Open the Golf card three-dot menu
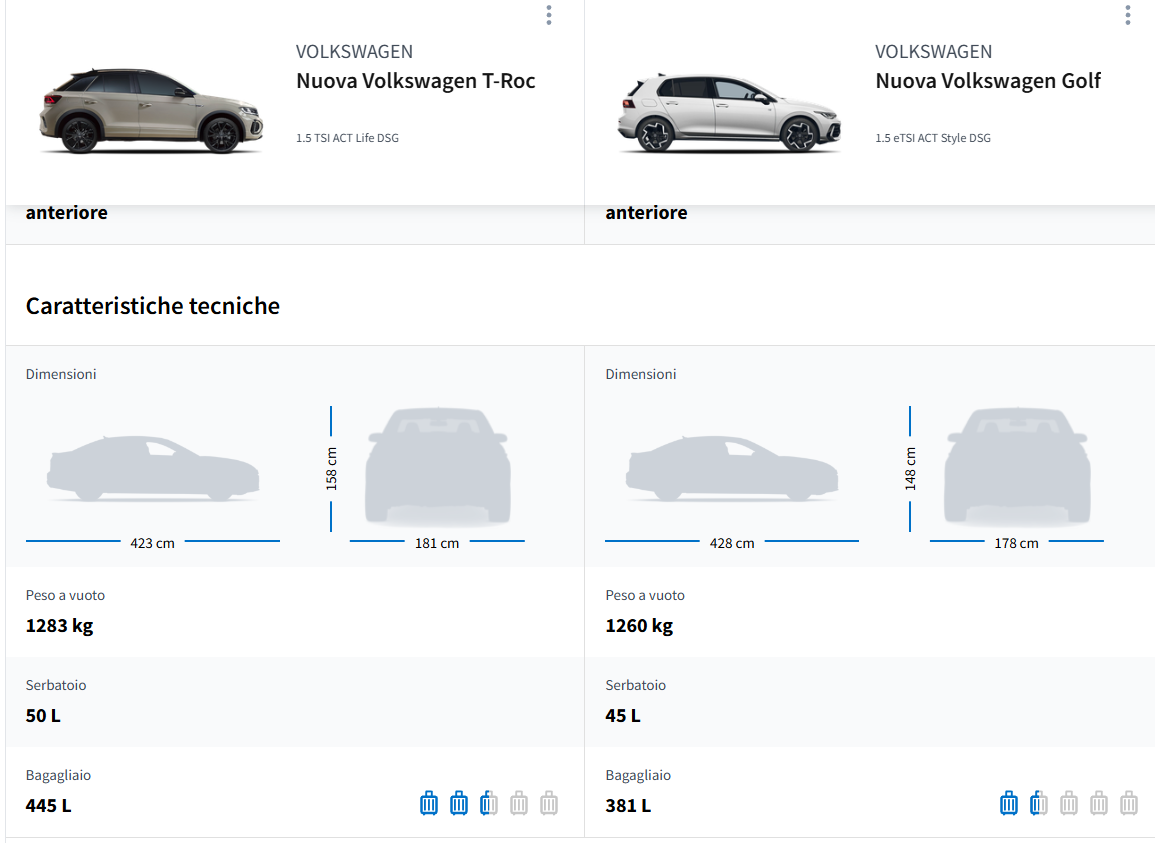1155x843 pixels. click(x=1128, y=15)
